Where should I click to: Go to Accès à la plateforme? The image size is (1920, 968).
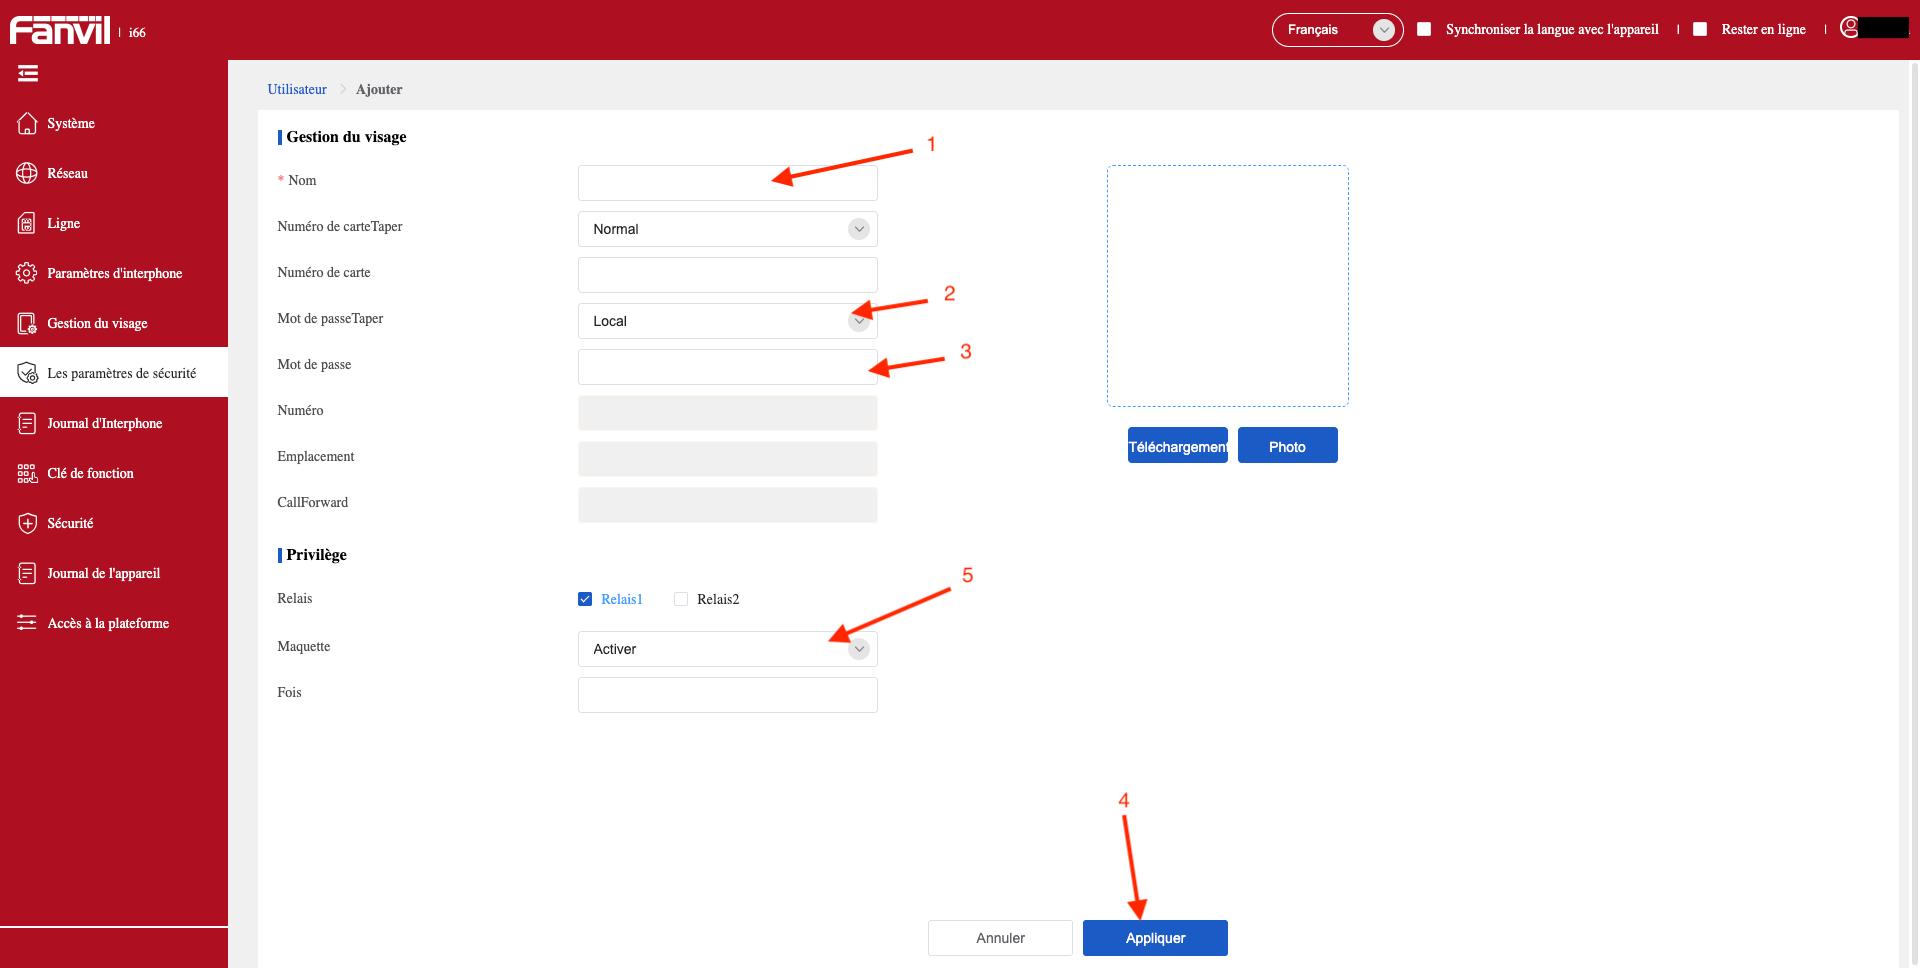coord(108,623)
